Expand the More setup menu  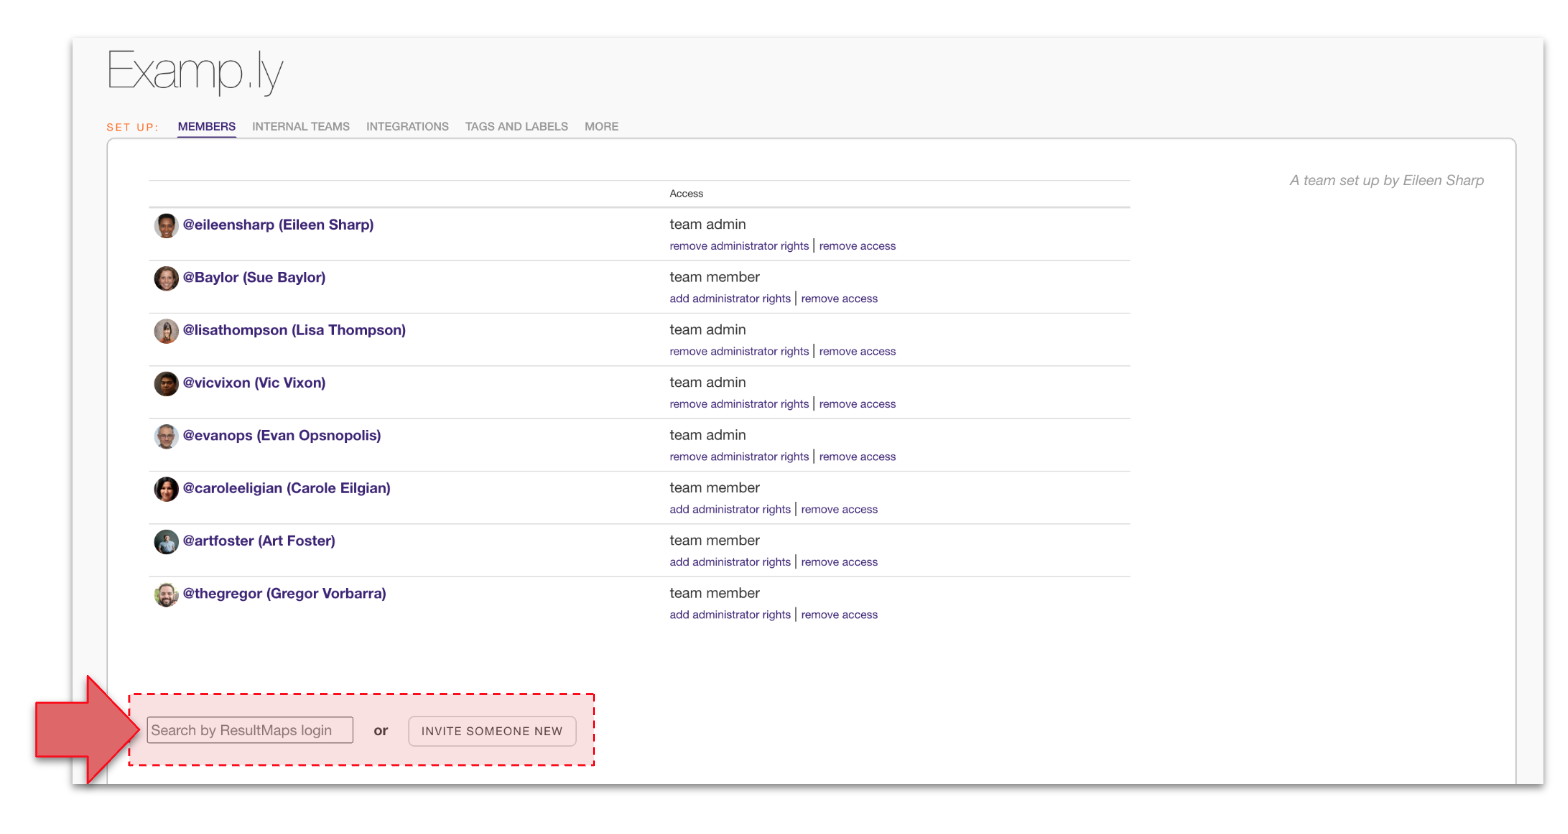coord(601,127)
